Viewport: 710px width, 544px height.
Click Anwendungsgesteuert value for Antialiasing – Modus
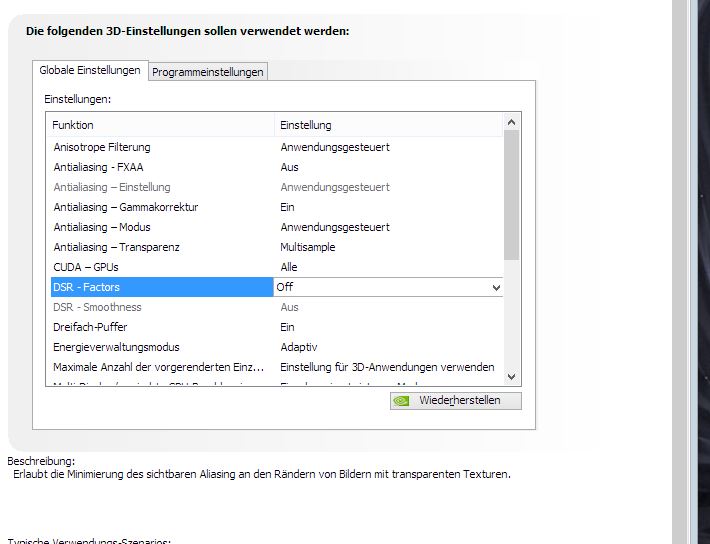(335, 227)
